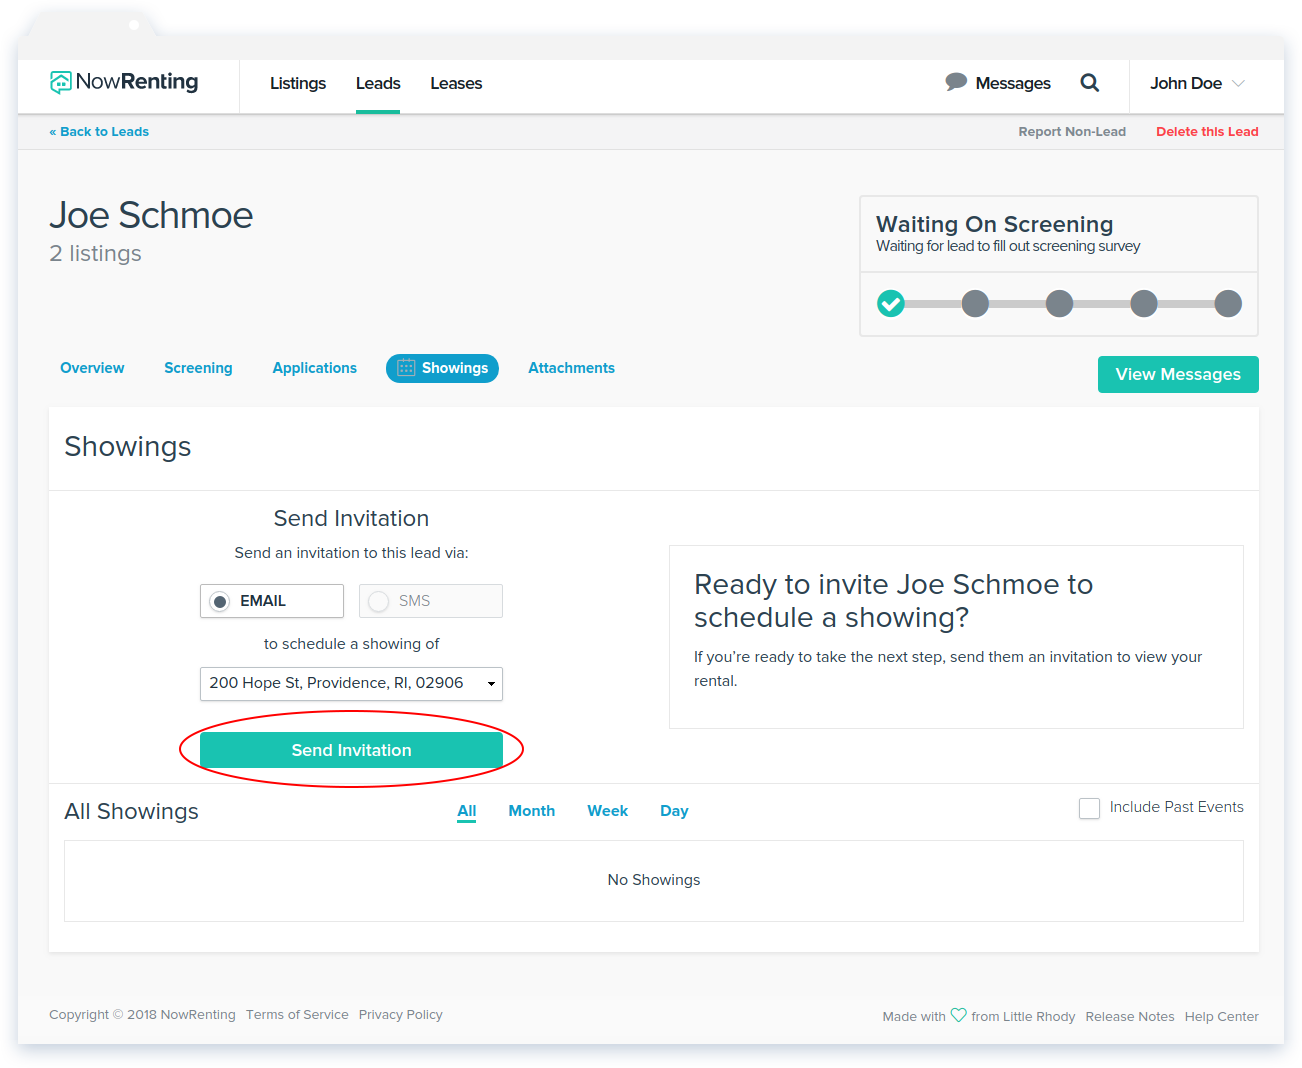Switch to the Screening tab

click(x=198, y=368)
